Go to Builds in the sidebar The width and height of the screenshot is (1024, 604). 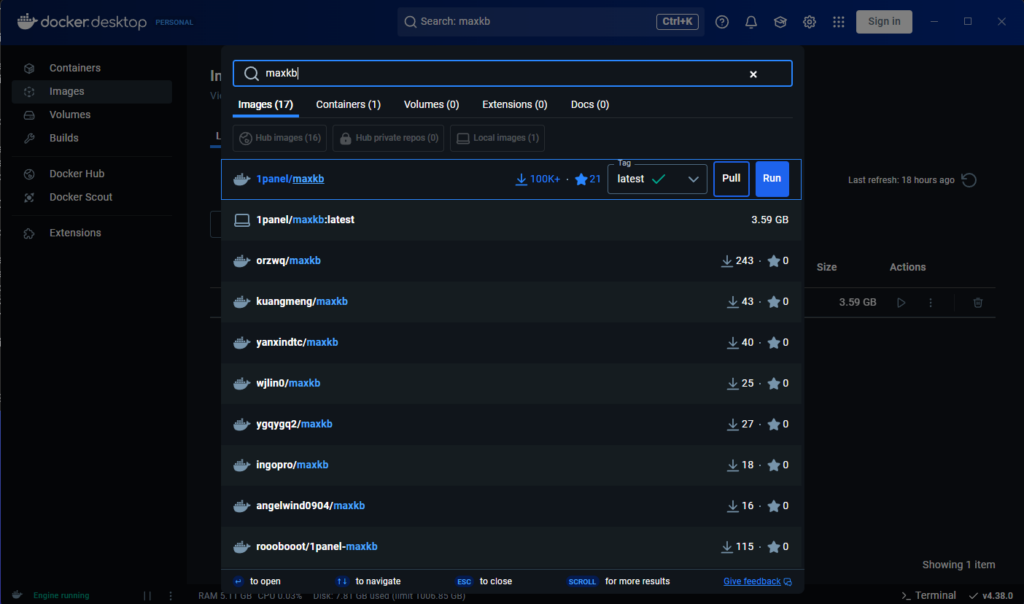[x=91, y=138]
